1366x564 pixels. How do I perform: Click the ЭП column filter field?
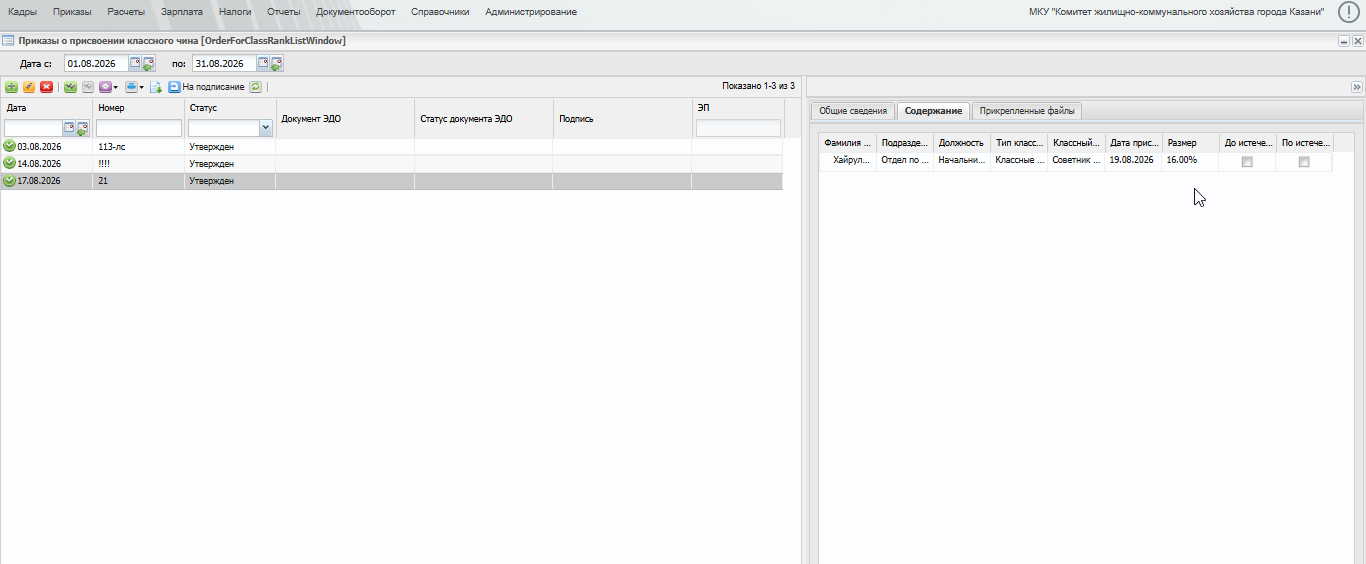pyautogui.click(x=738, y=128)
